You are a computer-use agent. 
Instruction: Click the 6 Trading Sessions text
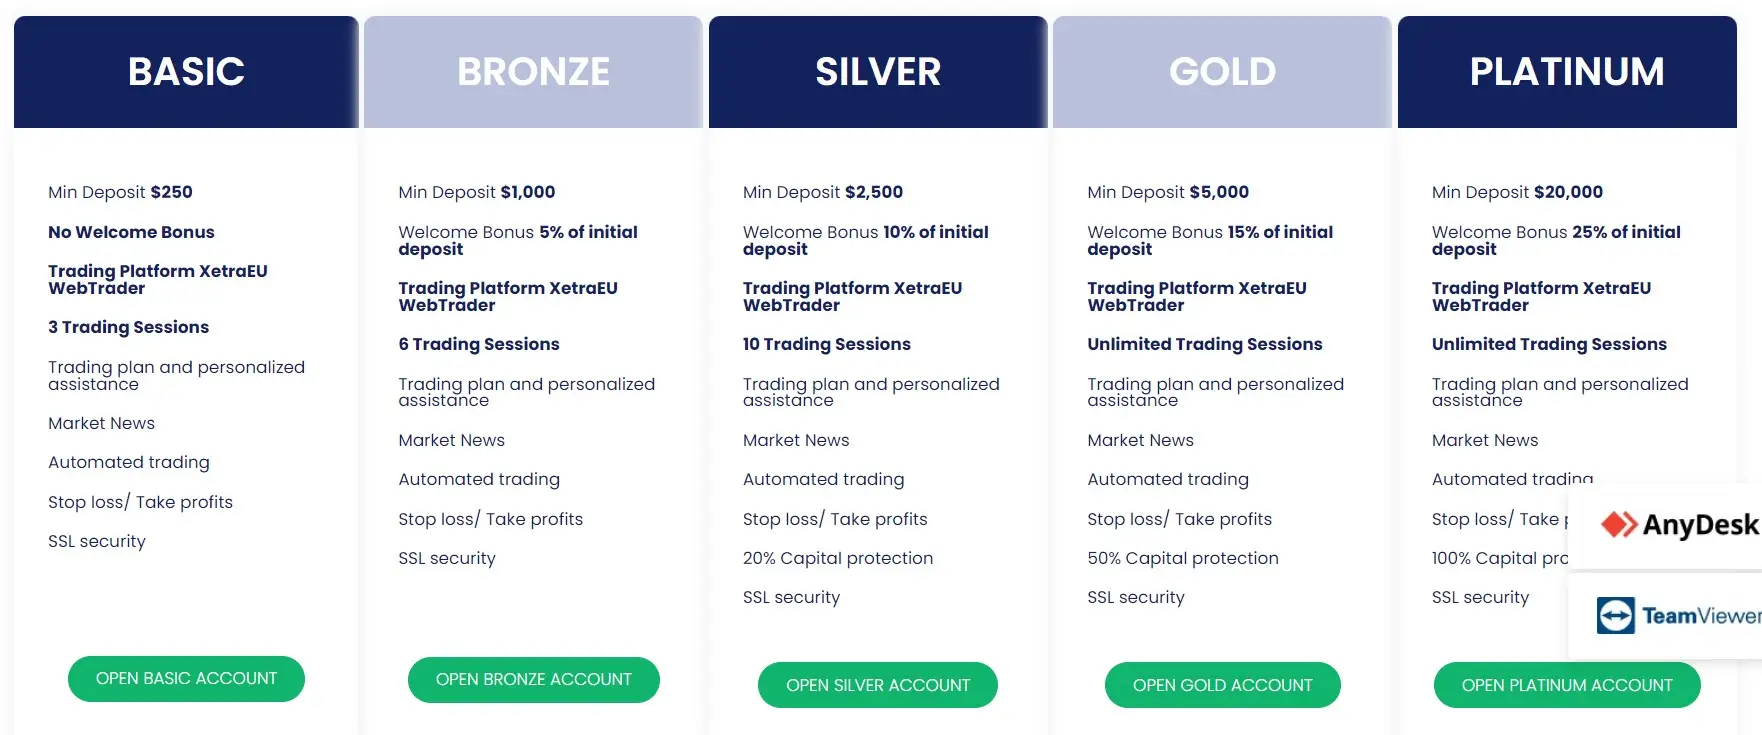point(479,344)
